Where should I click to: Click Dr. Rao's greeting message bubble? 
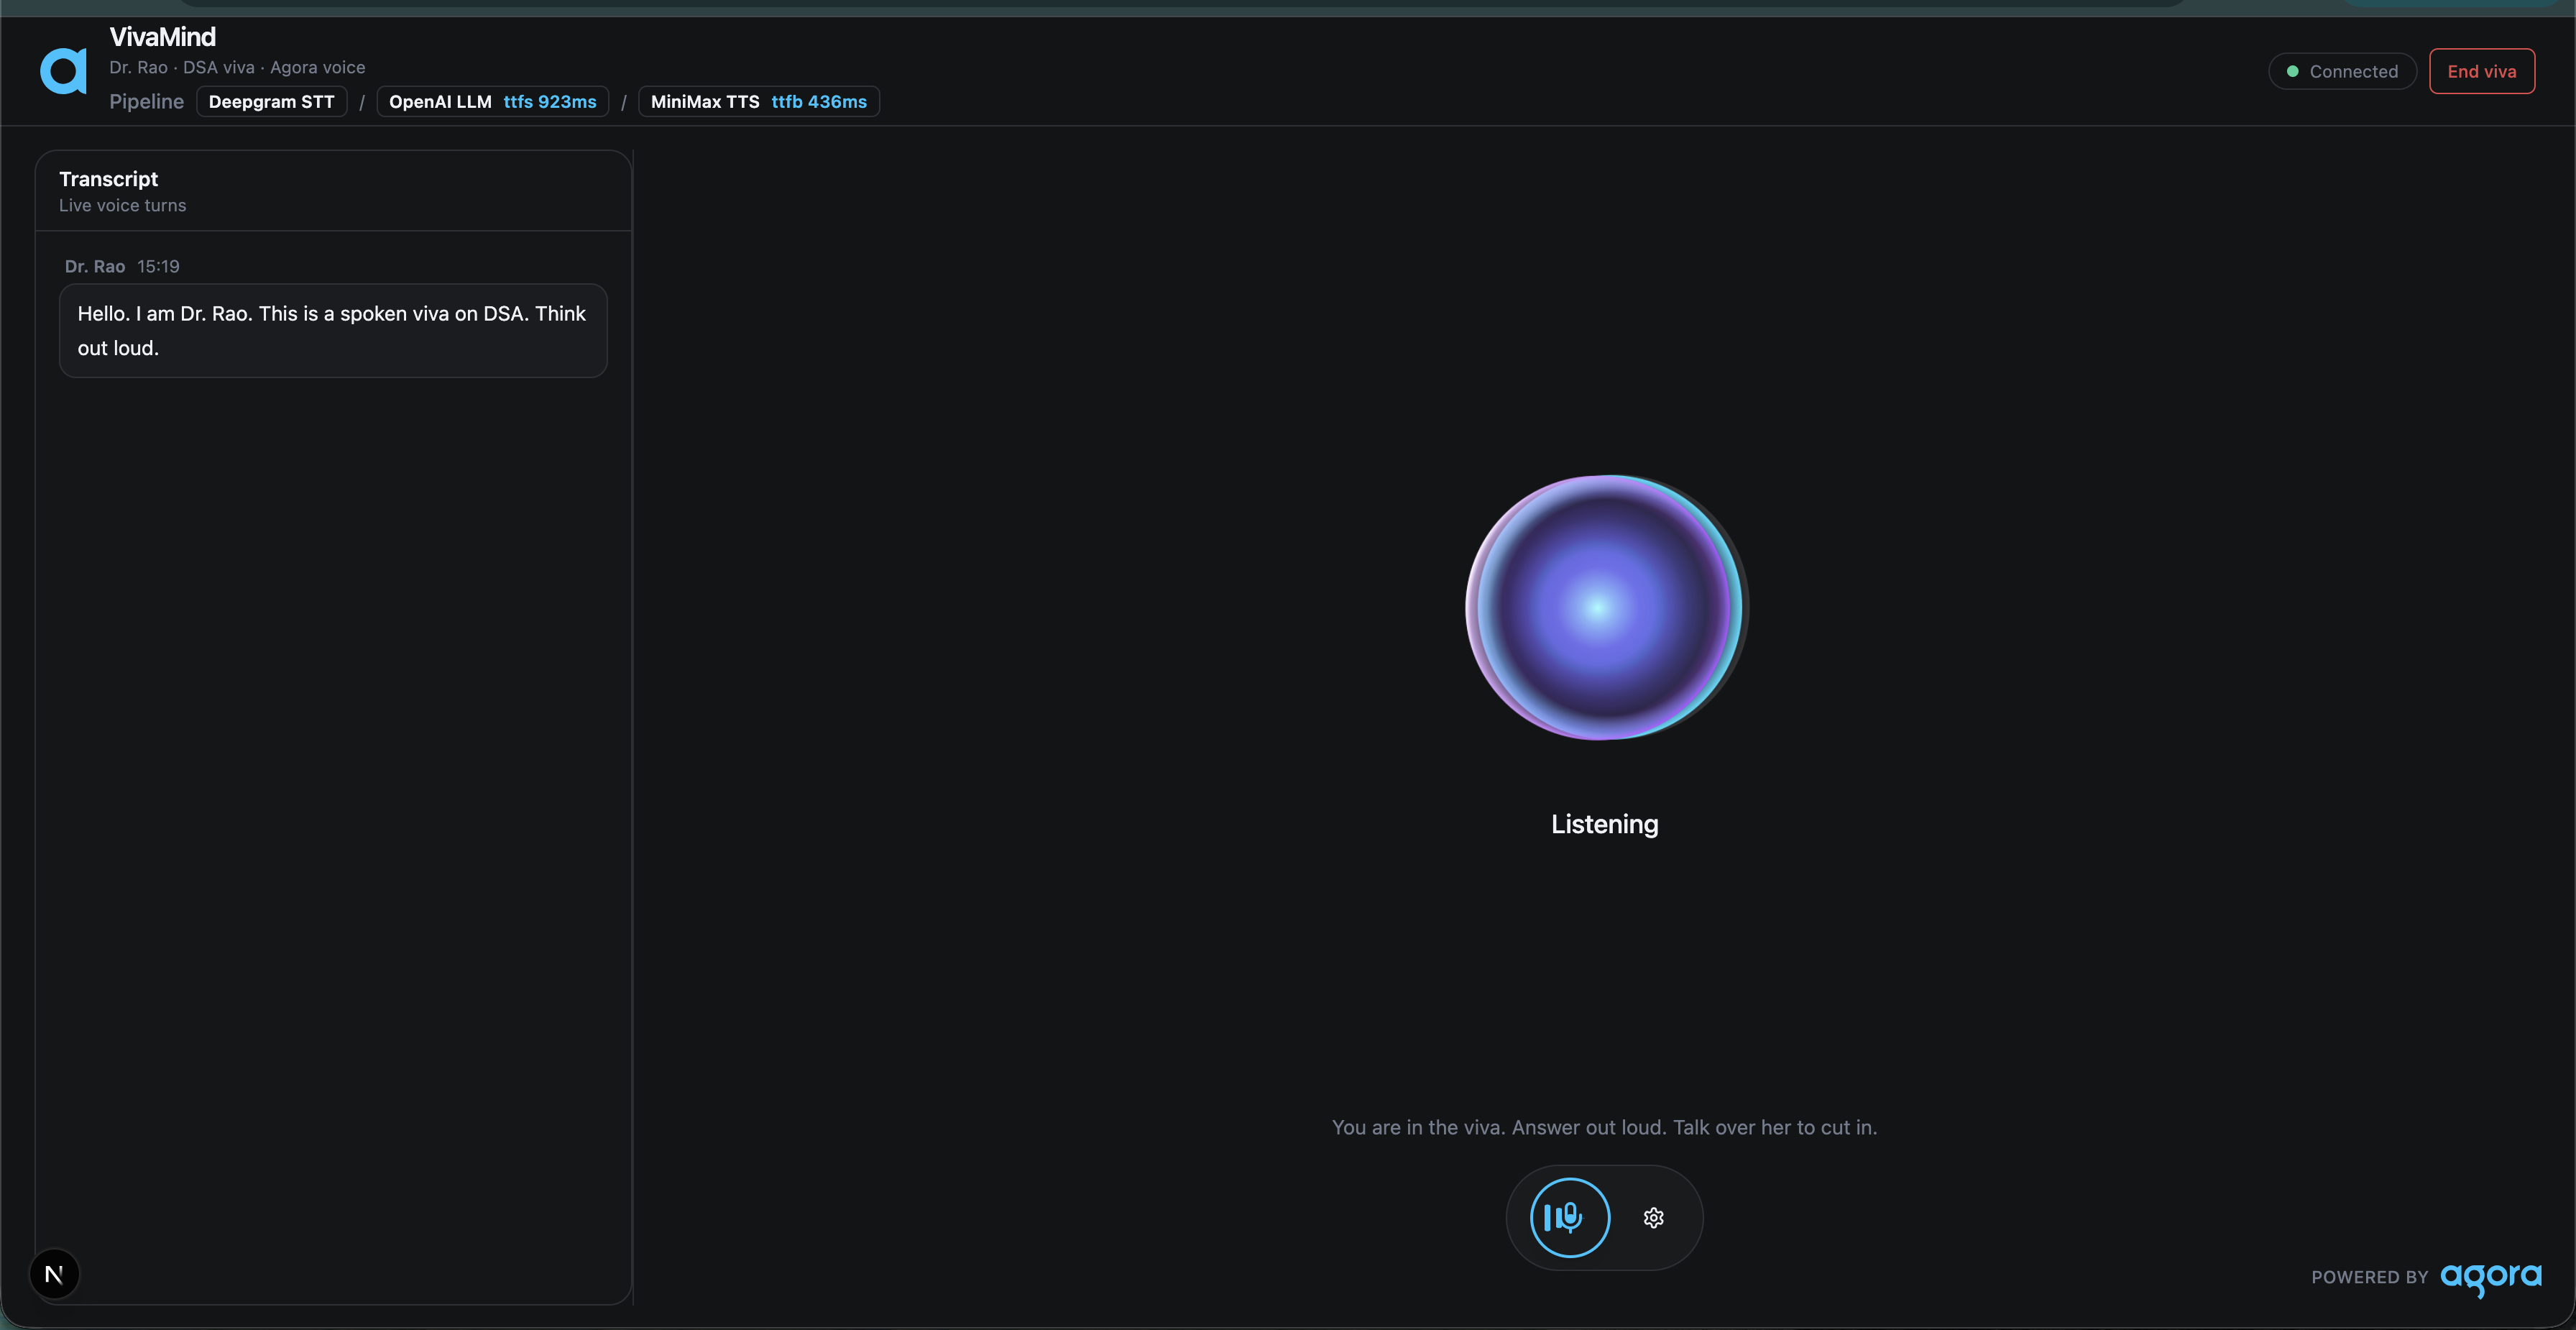tap(333, 331)
